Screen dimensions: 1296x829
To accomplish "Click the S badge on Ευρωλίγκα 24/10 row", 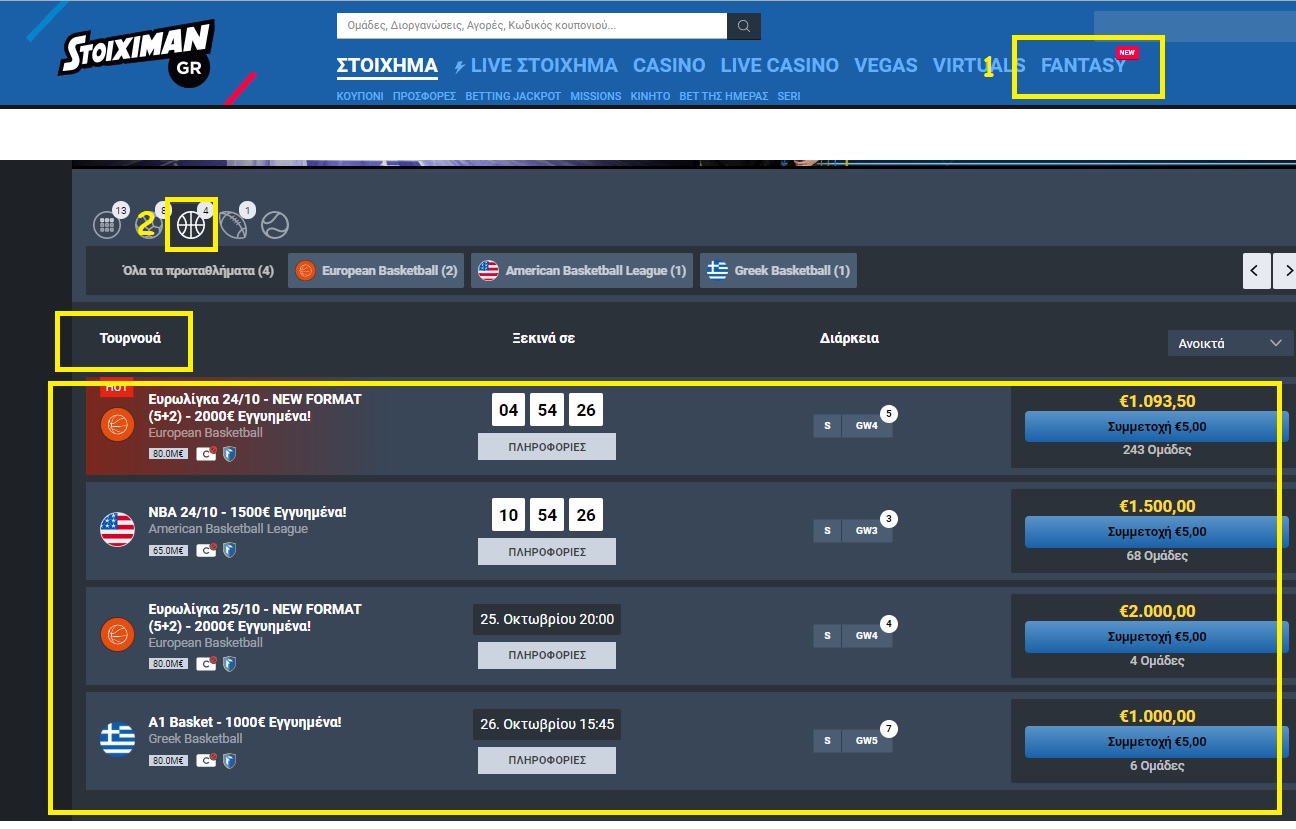I will point(827,426).
